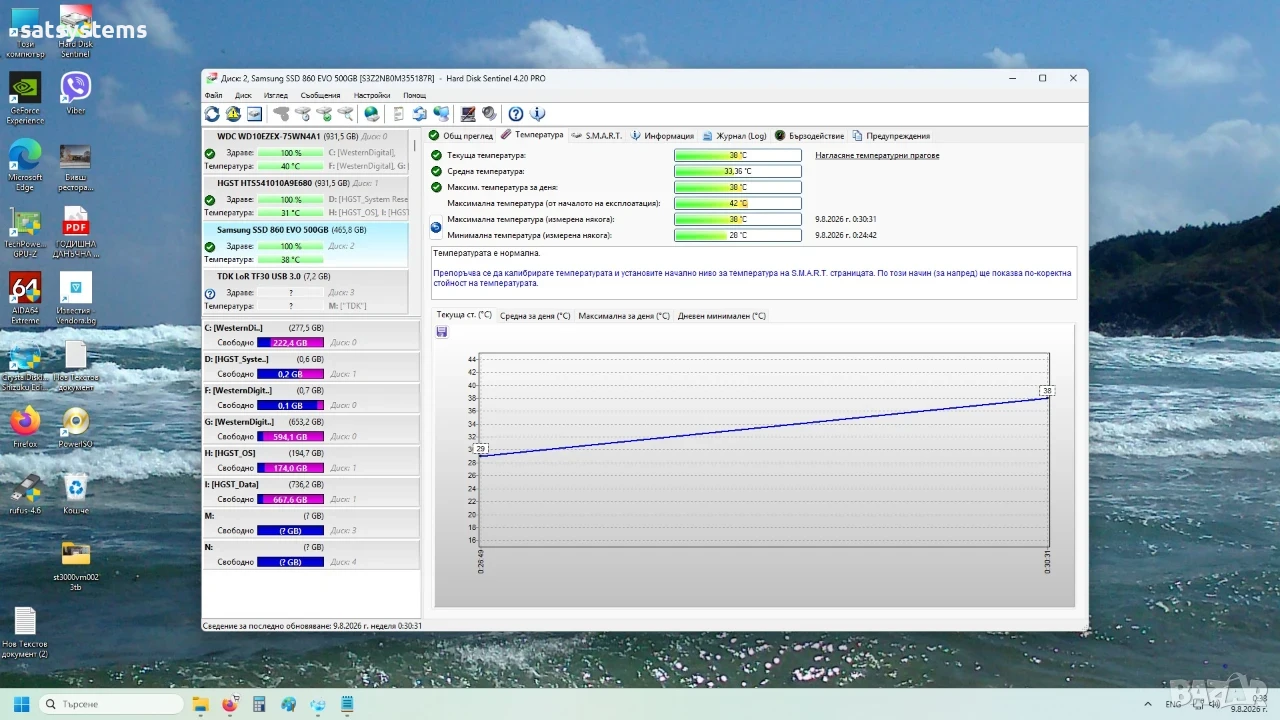This screenshot has width=1280, height=720.
Task: Click the networked computers toolbar icon
Action: 441,114
